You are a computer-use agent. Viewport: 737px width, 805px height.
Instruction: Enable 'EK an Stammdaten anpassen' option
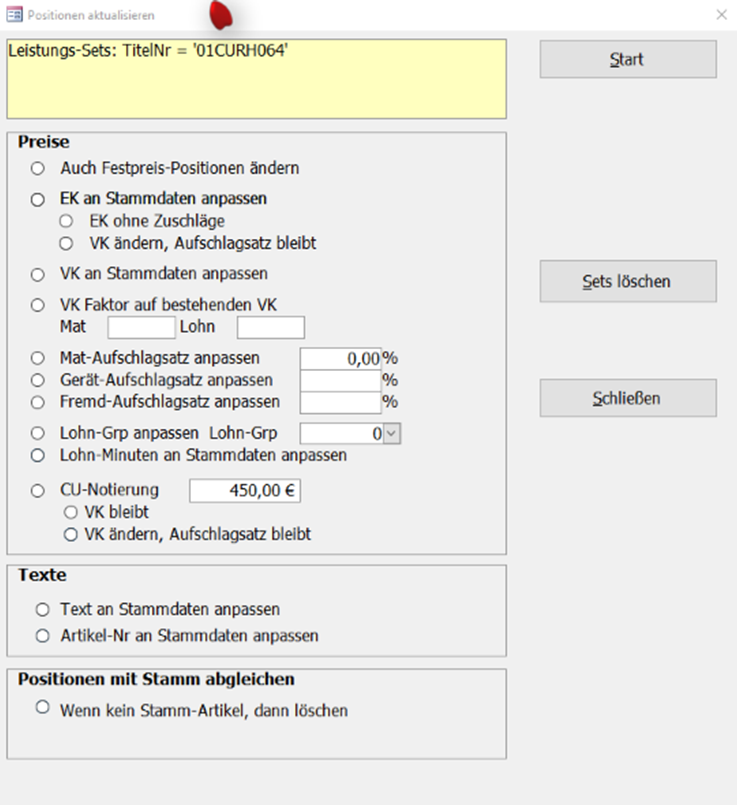(x=39, y=199)
